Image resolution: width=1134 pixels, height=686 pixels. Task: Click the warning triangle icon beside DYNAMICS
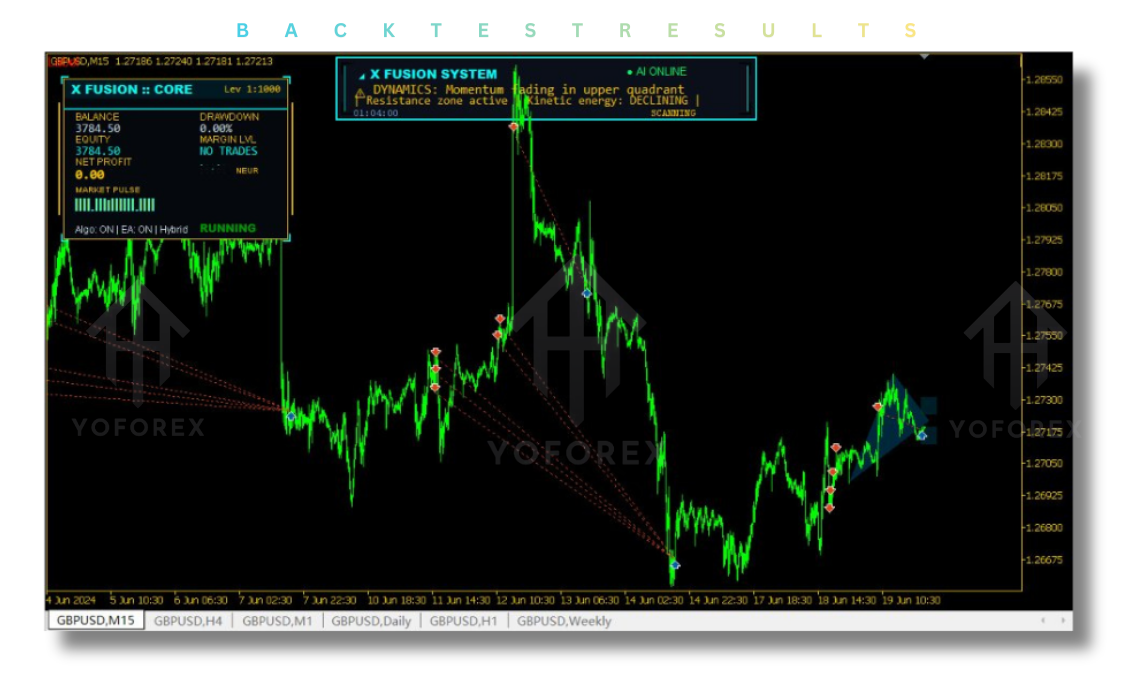(360, 92)
